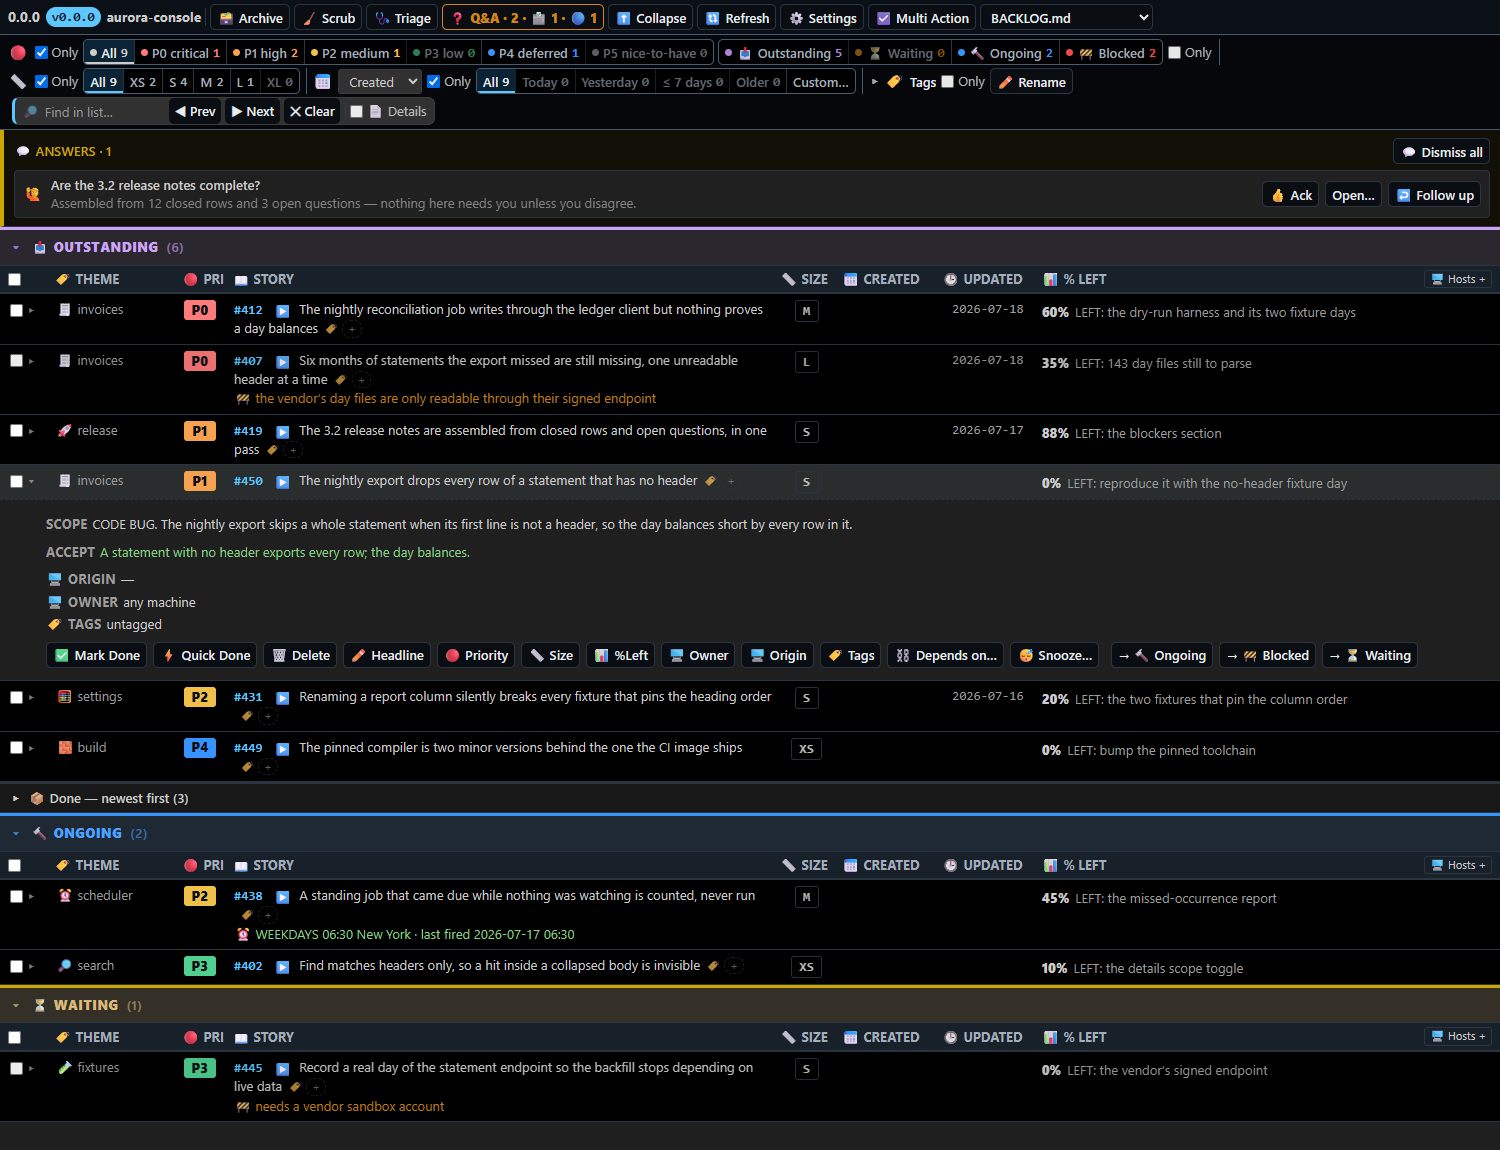Click the tag icon next to the Tags label in the filter bar
The width and height of the screenshot is (1500, 1150).
tap(894, 82)
